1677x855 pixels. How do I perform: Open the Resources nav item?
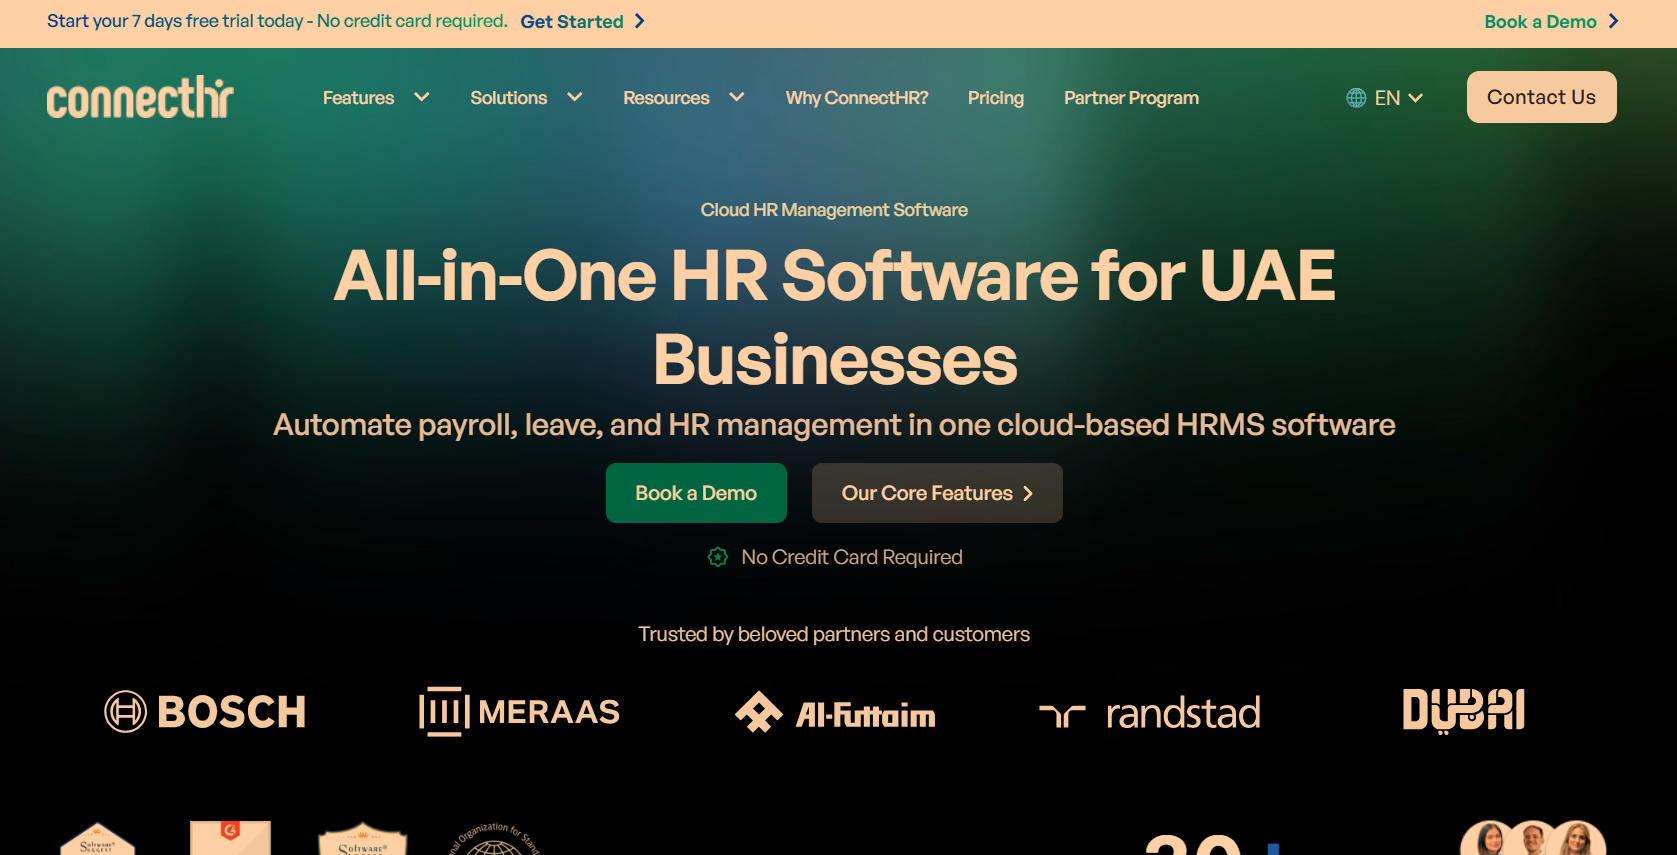coord(666,98)
